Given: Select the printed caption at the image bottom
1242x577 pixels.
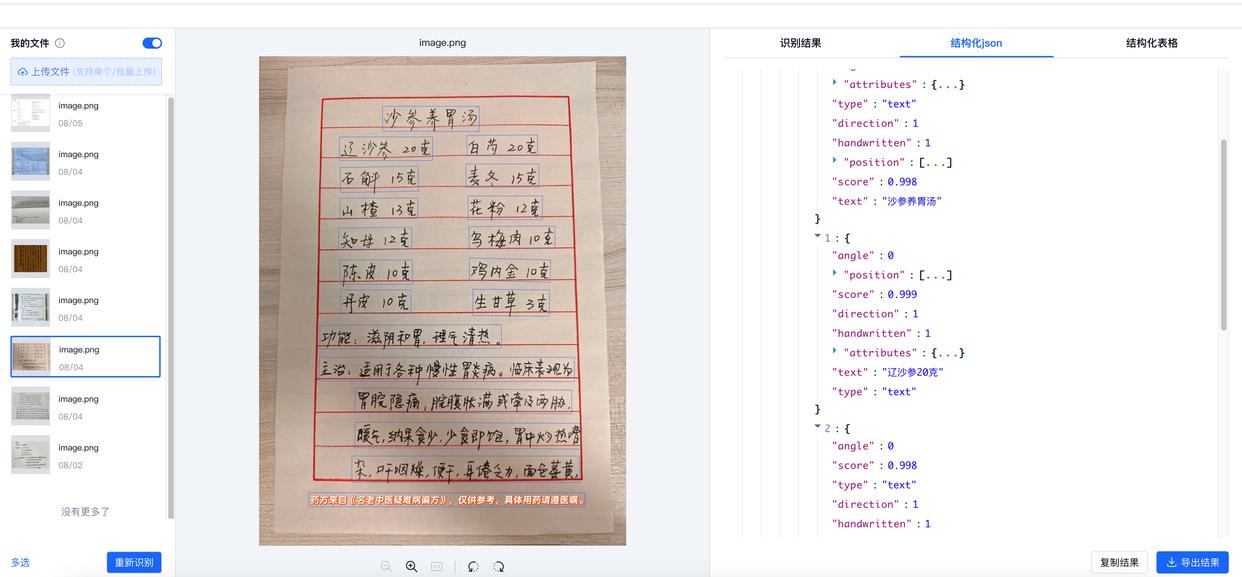Looking at the screenshot, I should tap(447, 499).
